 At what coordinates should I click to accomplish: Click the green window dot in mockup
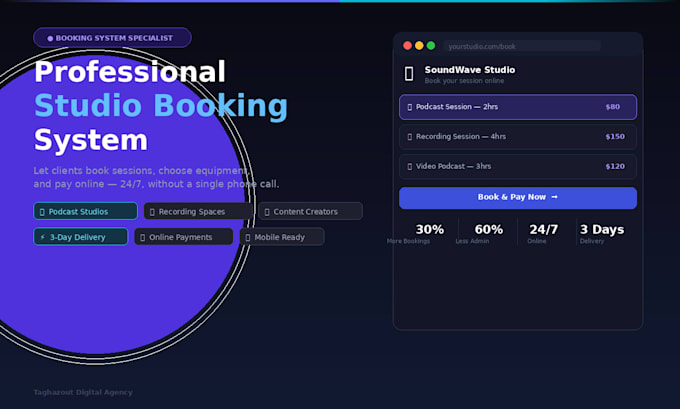(x=431, y=46)
